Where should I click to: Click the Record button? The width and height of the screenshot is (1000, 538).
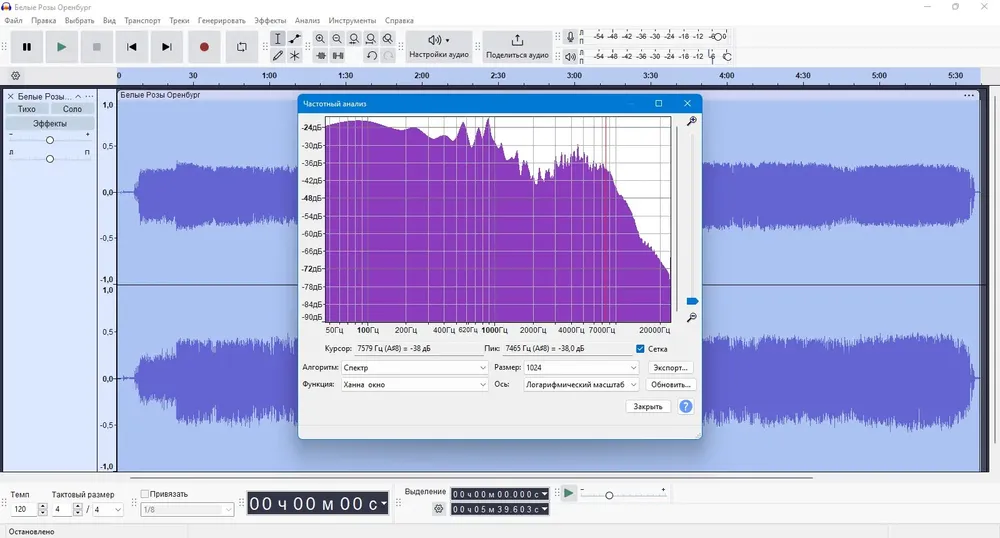tap(204, 47)
